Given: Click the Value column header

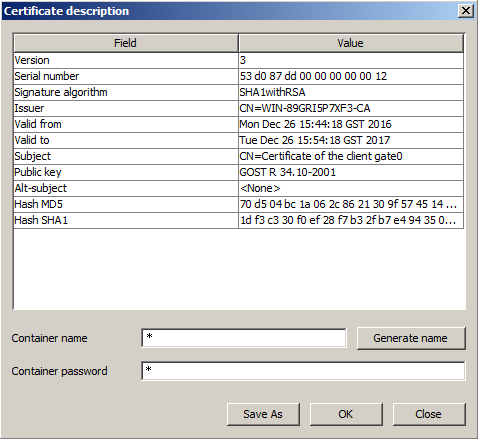Looking at the screenshot, I should click(351, 43).
